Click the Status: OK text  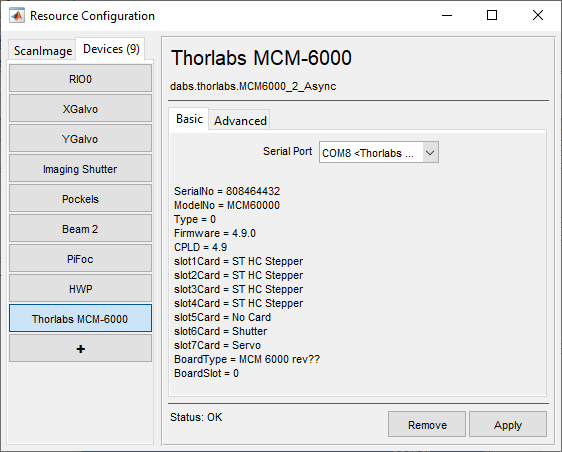tap(196, 417)
